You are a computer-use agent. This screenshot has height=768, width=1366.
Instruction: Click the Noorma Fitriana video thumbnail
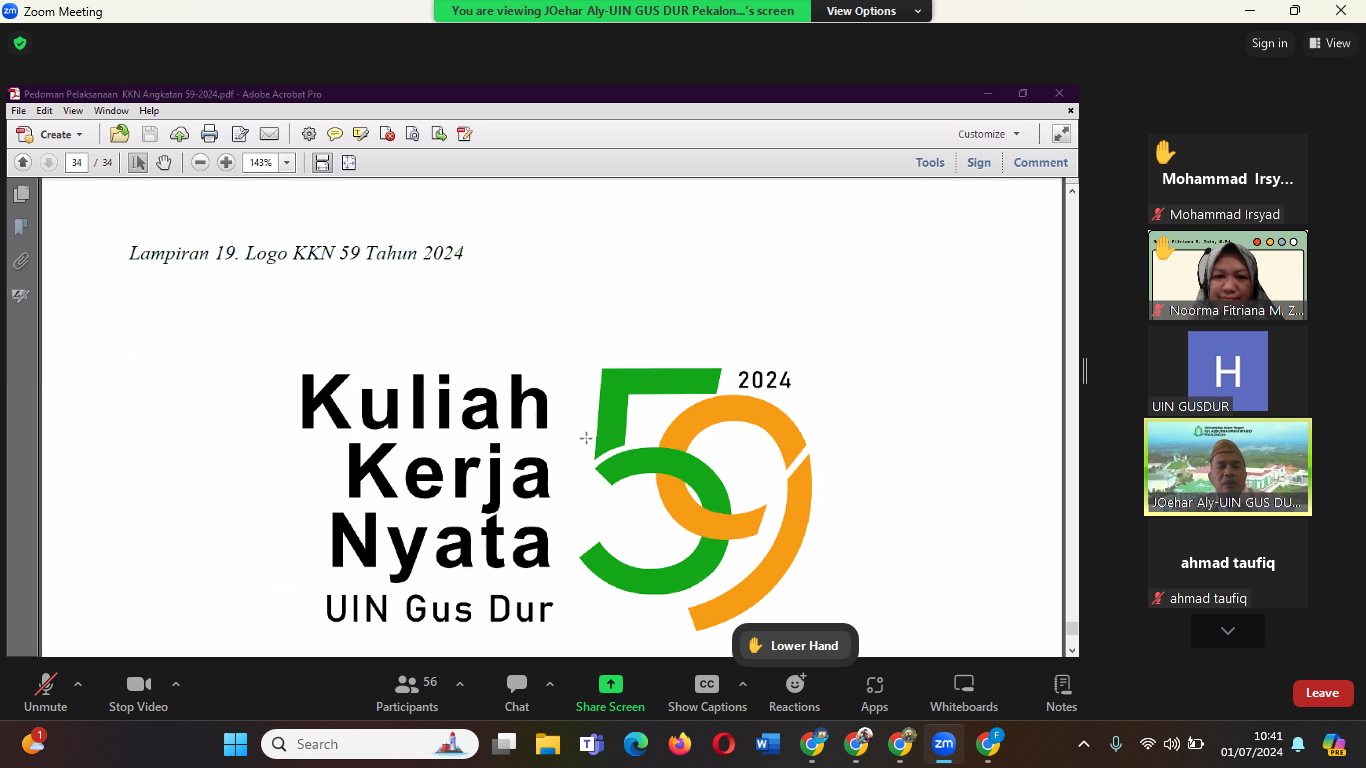tap(1227, 275)
